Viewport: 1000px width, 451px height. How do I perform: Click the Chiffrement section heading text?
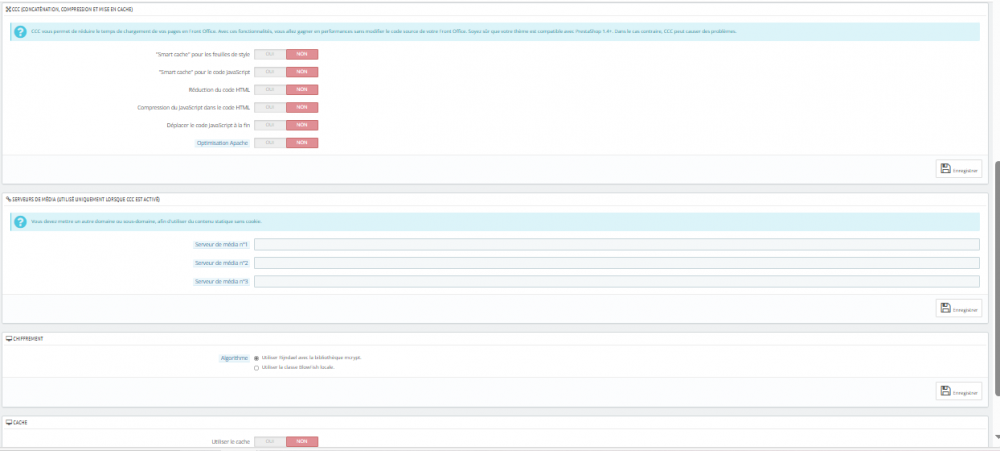tap(26, 338)
